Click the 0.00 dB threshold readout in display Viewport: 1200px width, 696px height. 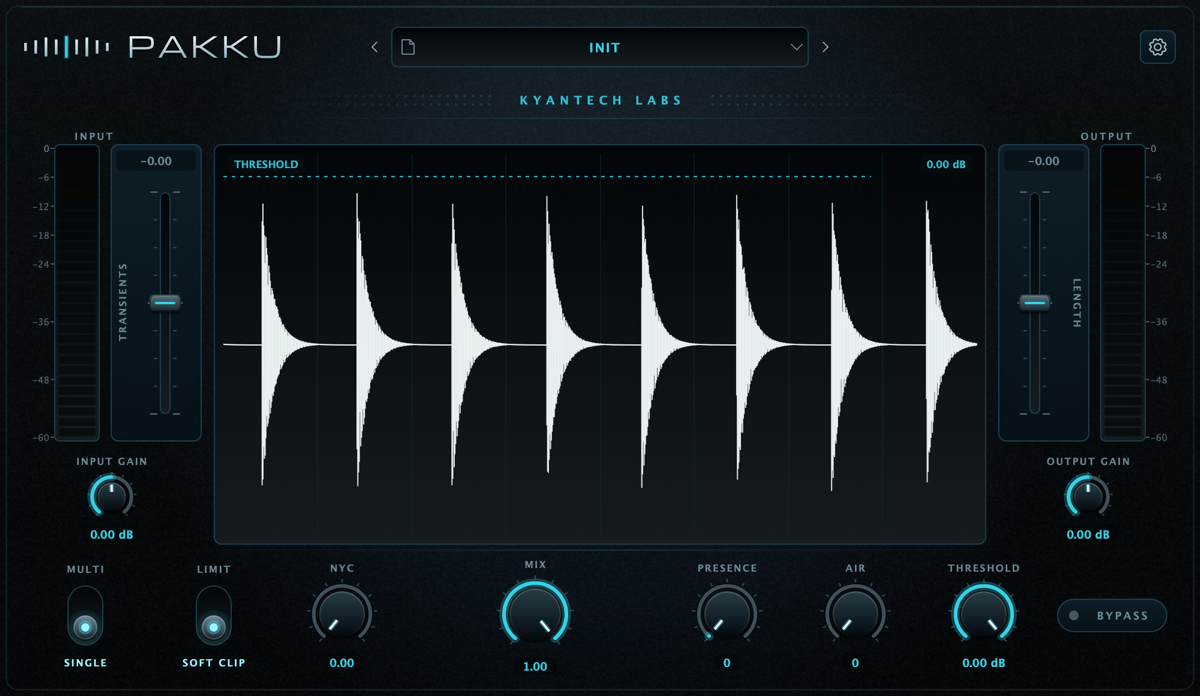(946, 165)
